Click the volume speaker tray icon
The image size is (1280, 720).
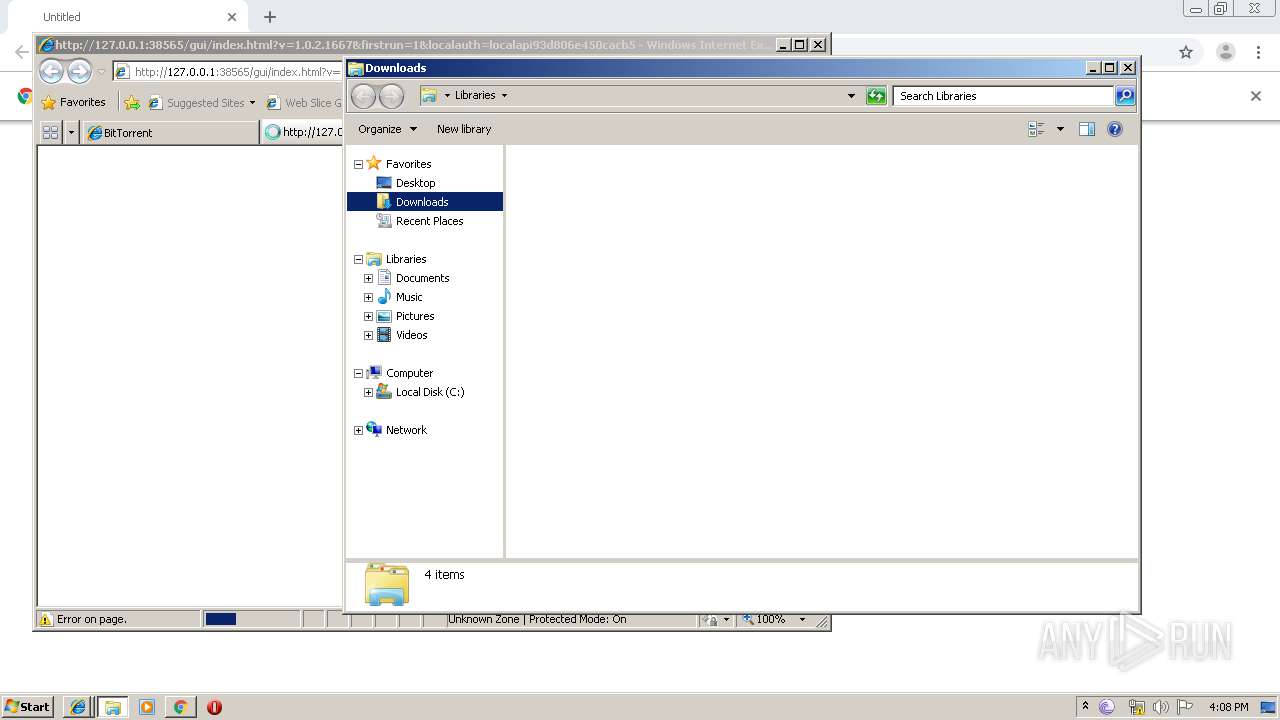click(1161, 707)
